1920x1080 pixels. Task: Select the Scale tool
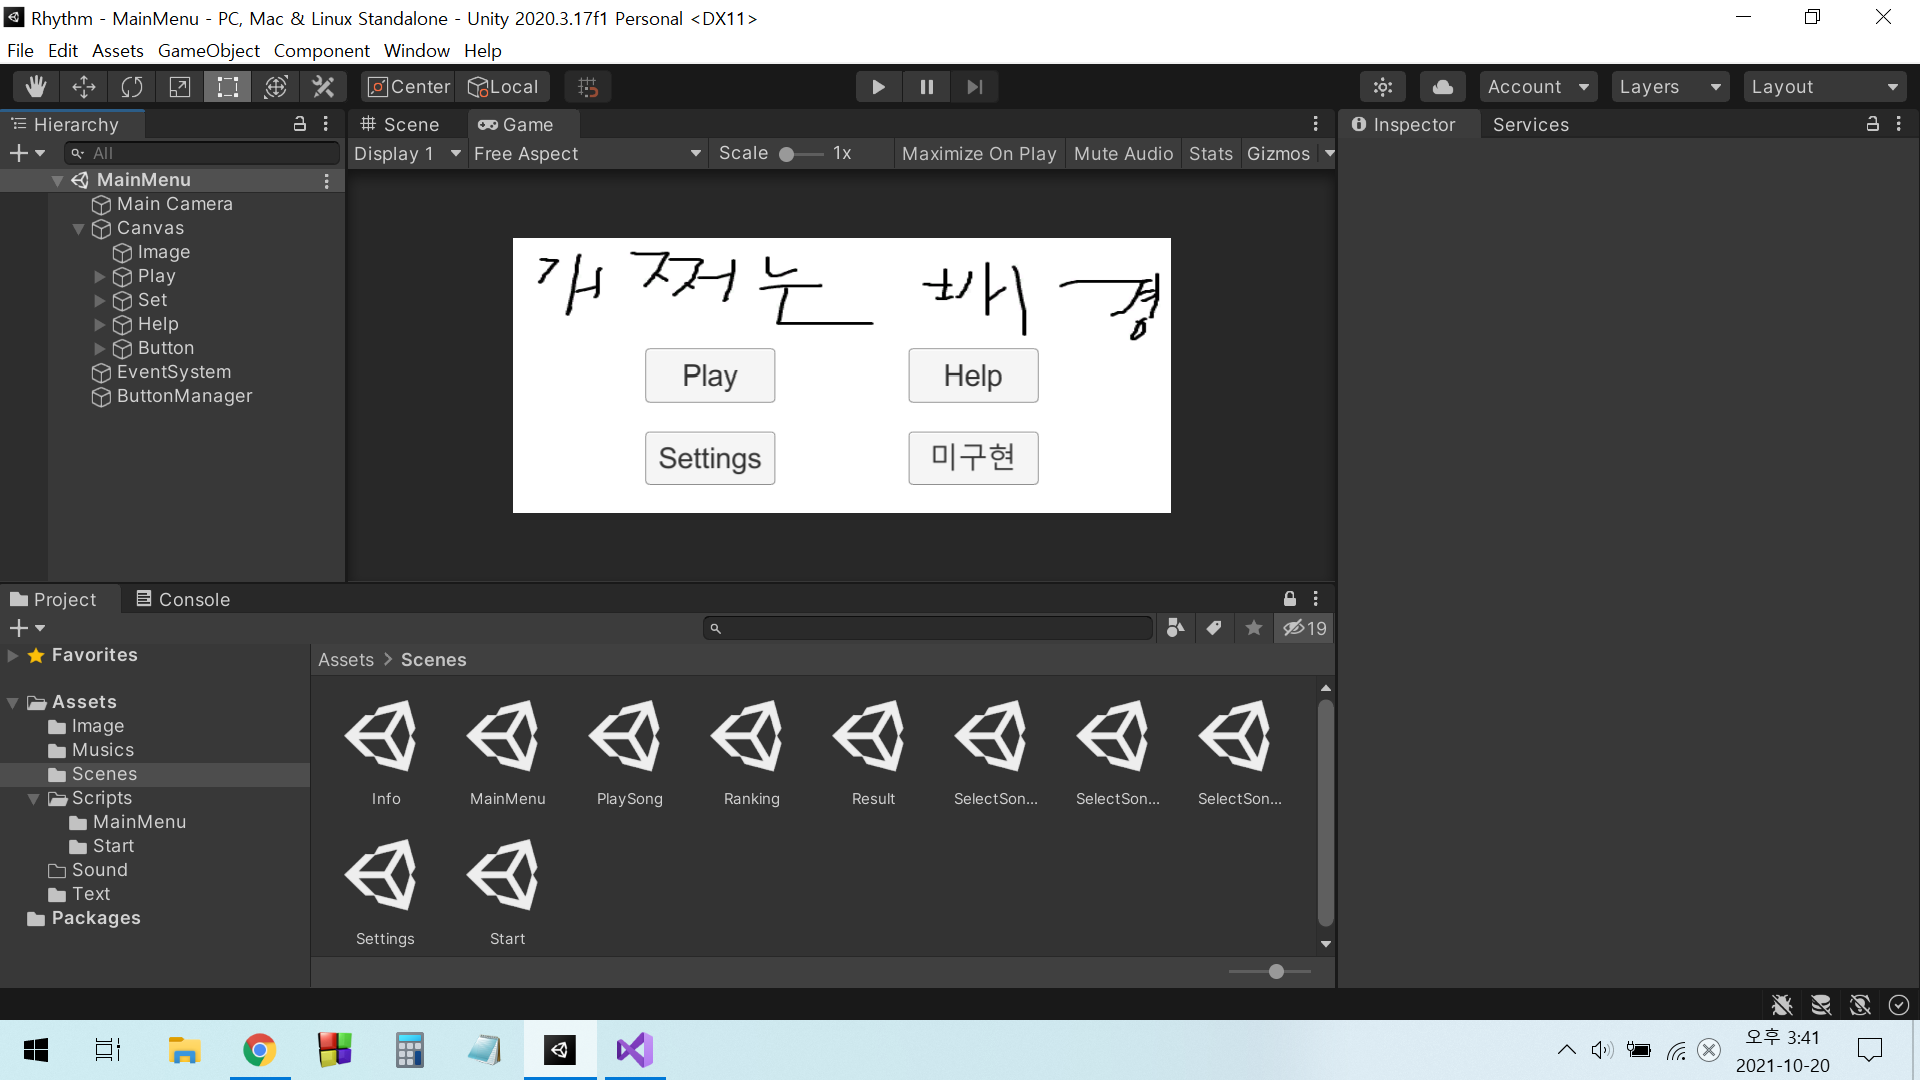(x=180, y=87)
